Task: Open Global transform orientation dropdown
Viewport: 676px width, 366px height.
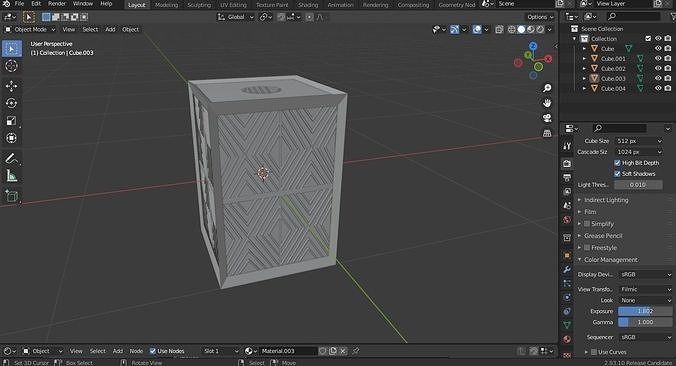Action: (x=235, y=17)
